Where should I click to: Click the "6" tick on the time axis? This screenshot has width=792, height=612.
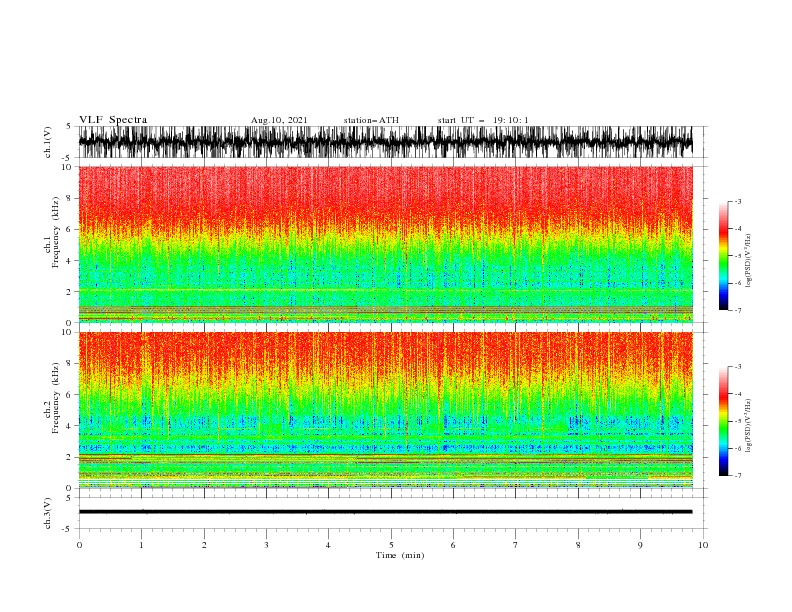[x=453, y=545]
